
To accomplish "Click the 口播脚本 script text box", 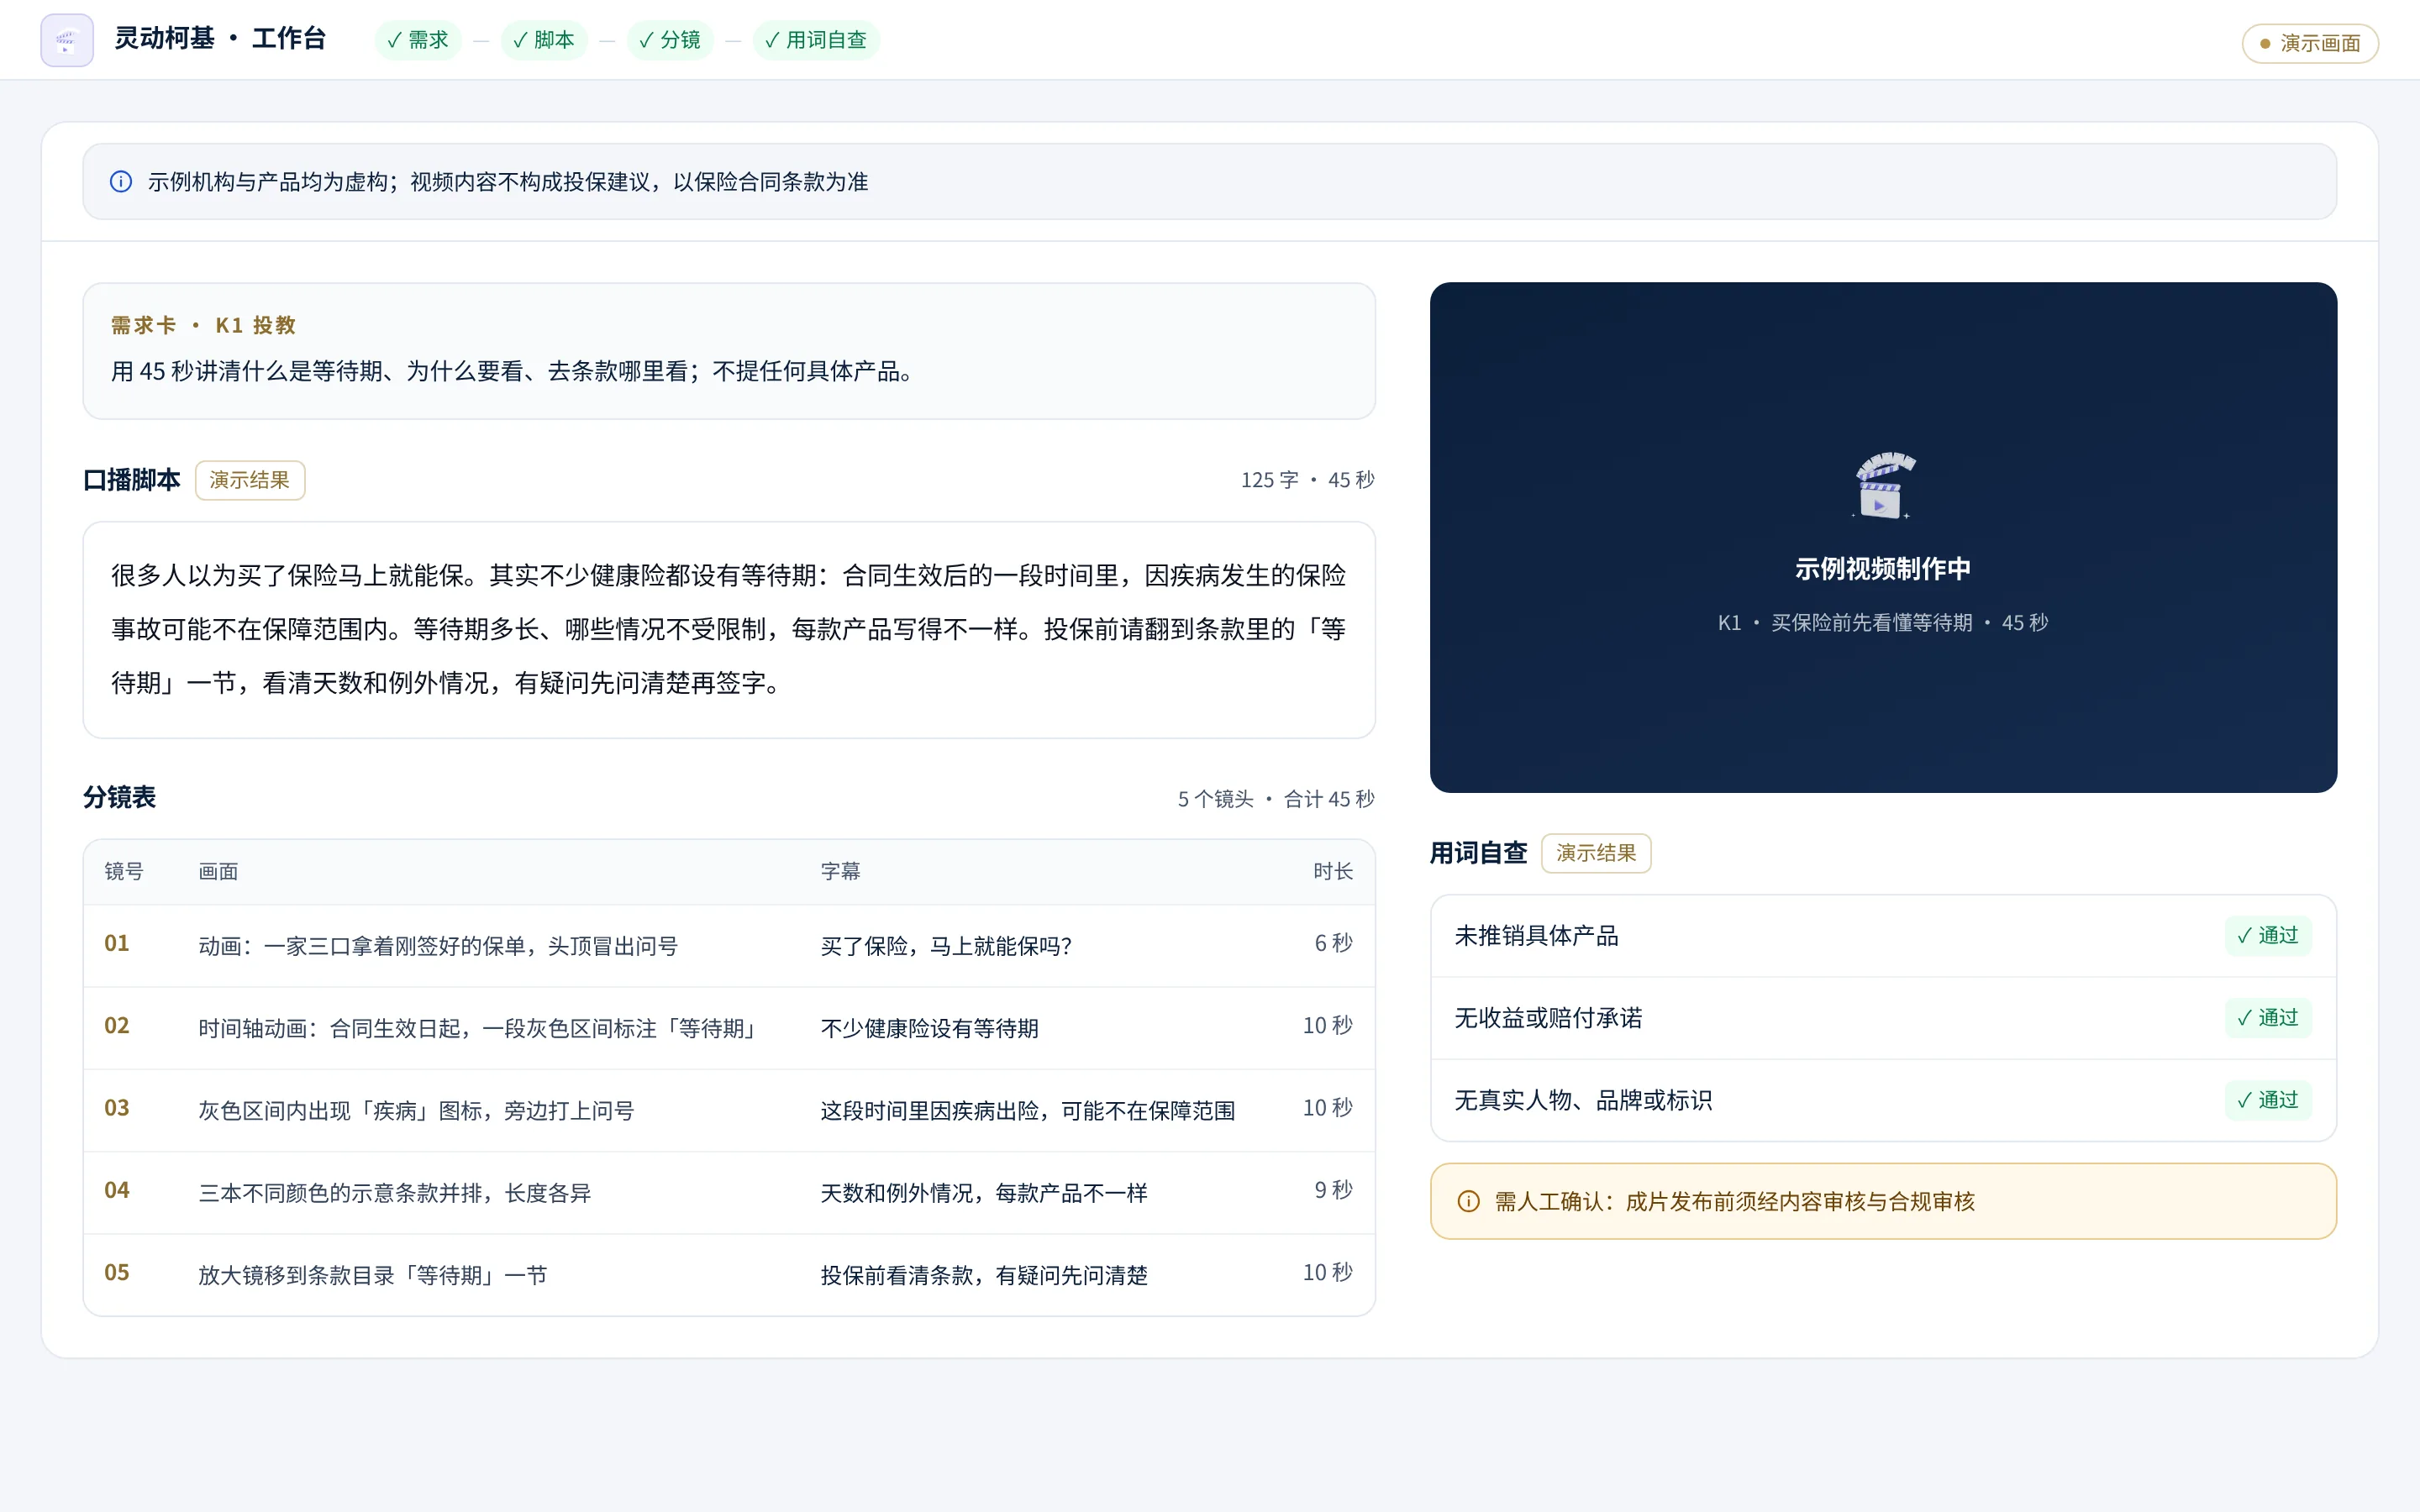I will (729, 630).
